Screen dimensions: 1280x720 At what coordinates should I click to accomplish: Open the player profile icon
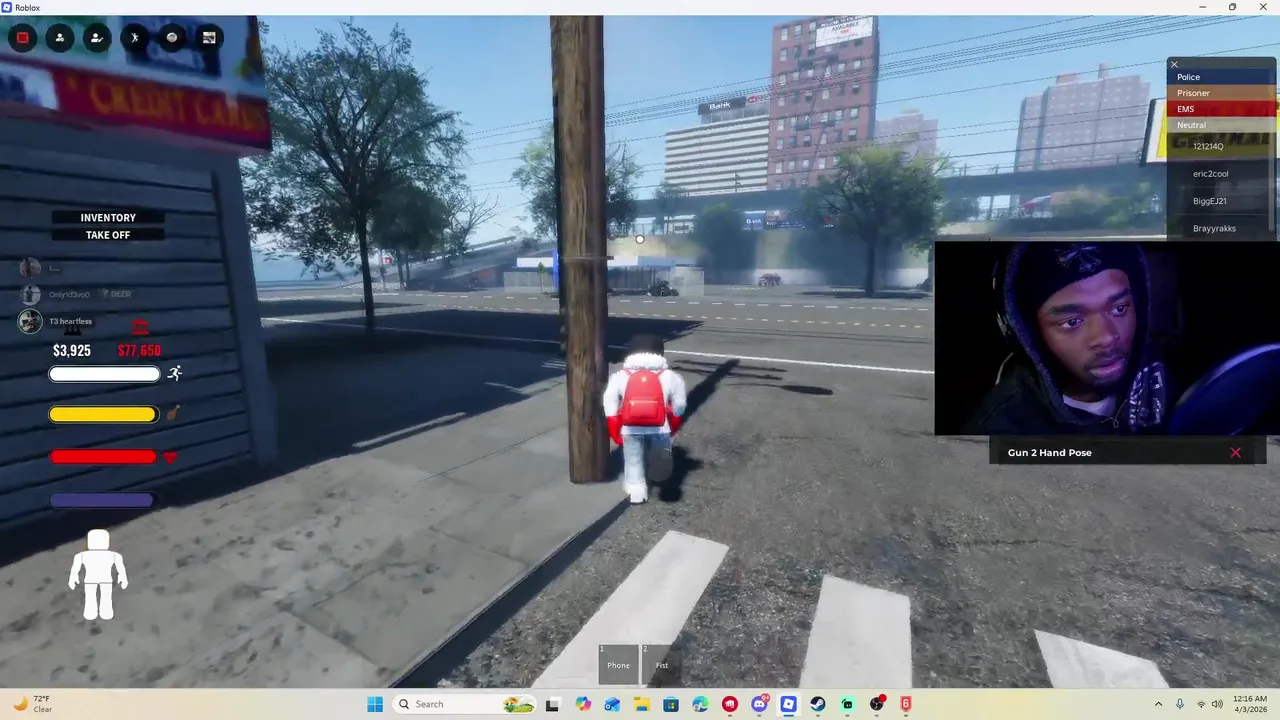click(x=59, y=38)
